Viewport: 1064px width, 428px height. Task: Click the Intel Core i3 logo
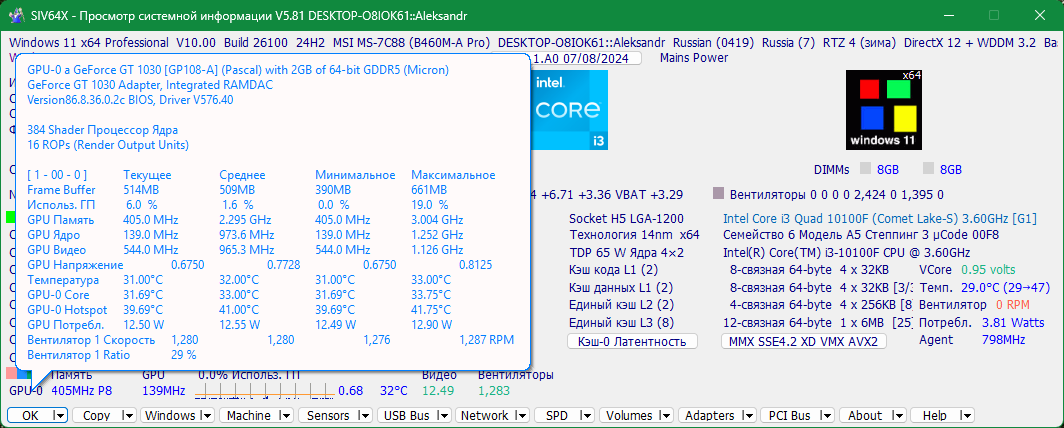569,109
